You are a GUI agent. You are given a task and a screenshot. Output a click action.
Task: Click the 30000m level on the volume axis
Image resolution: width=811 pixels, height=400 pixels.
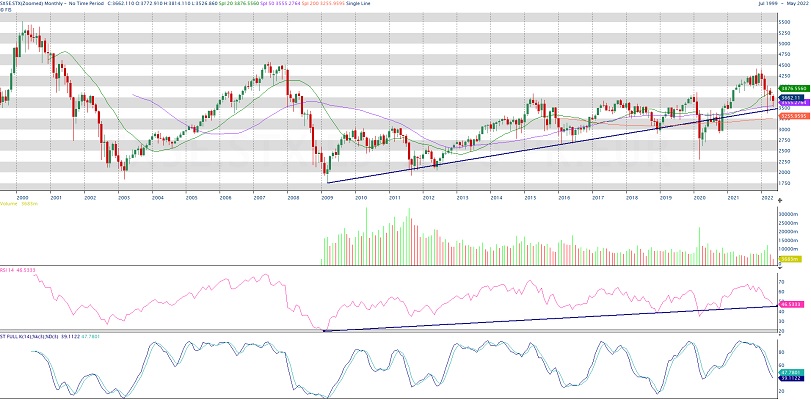pyautogui.click(x=787, y=214)
